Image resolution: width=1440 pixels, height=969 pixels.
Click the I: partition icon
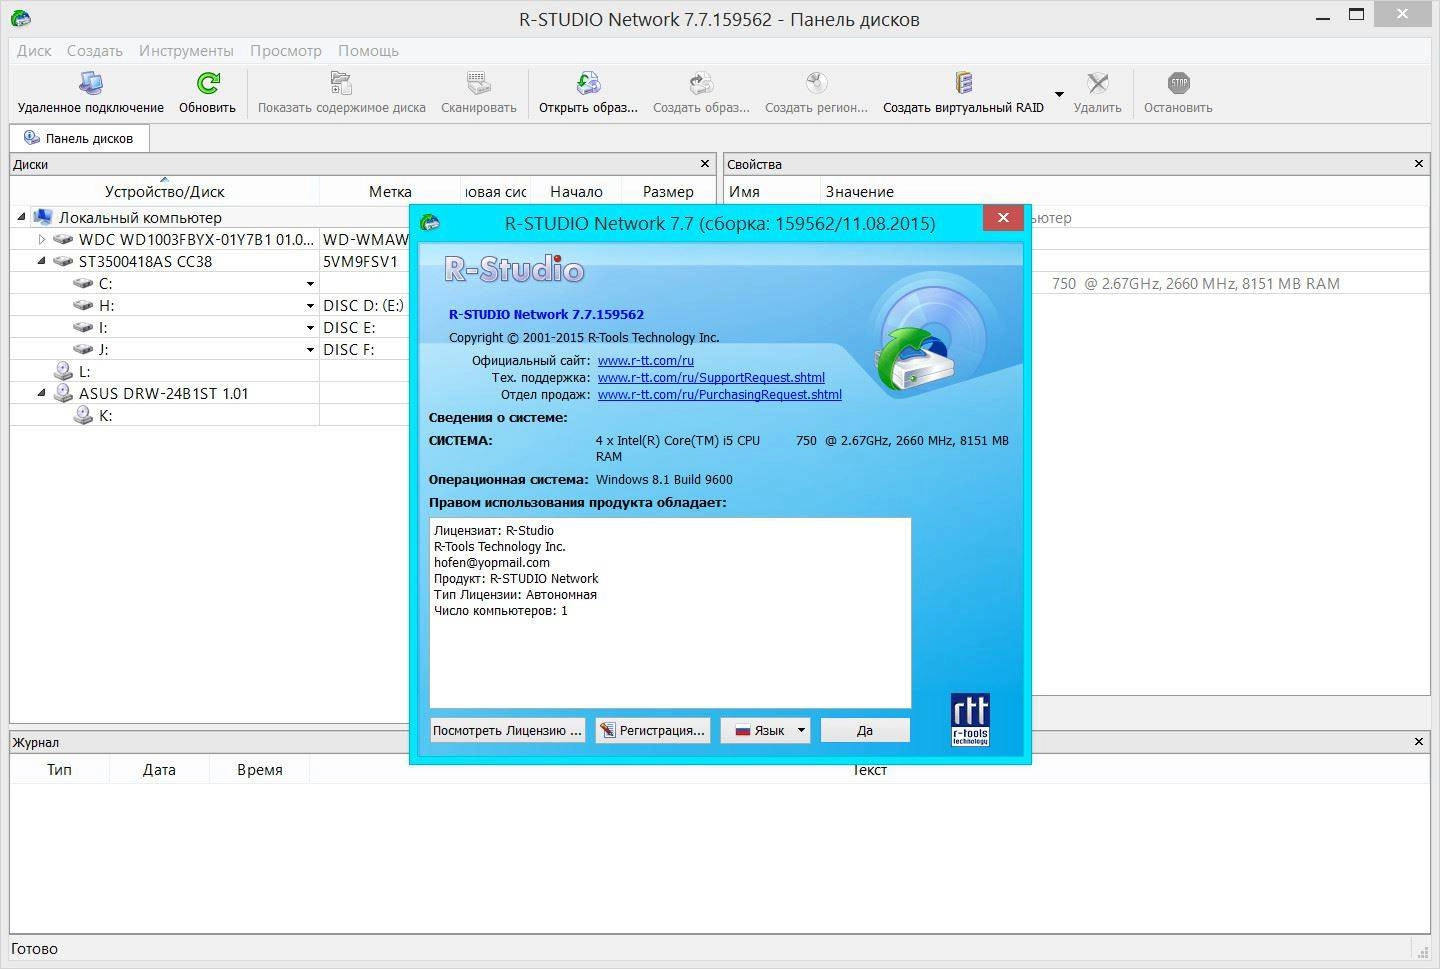pos(83,327)
